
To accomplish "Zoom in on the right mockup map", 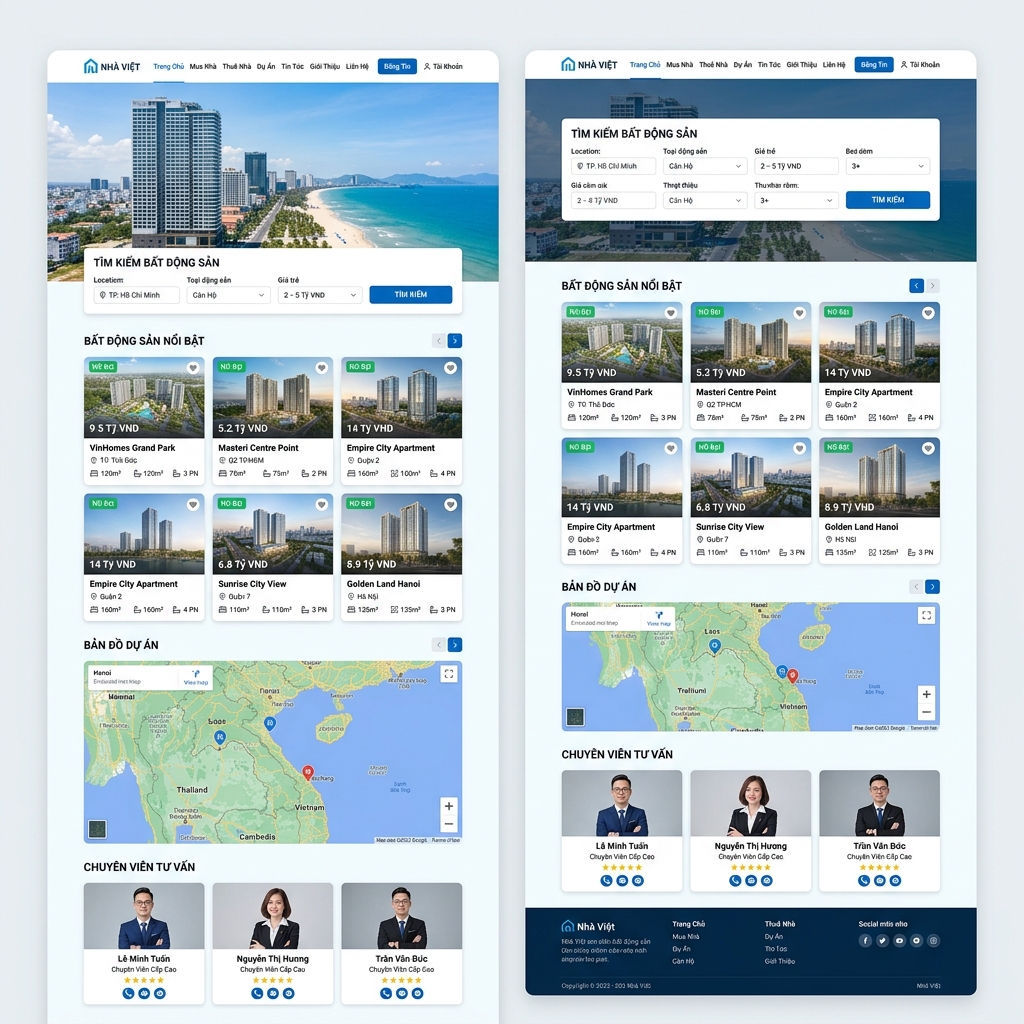I will (926, 694).
